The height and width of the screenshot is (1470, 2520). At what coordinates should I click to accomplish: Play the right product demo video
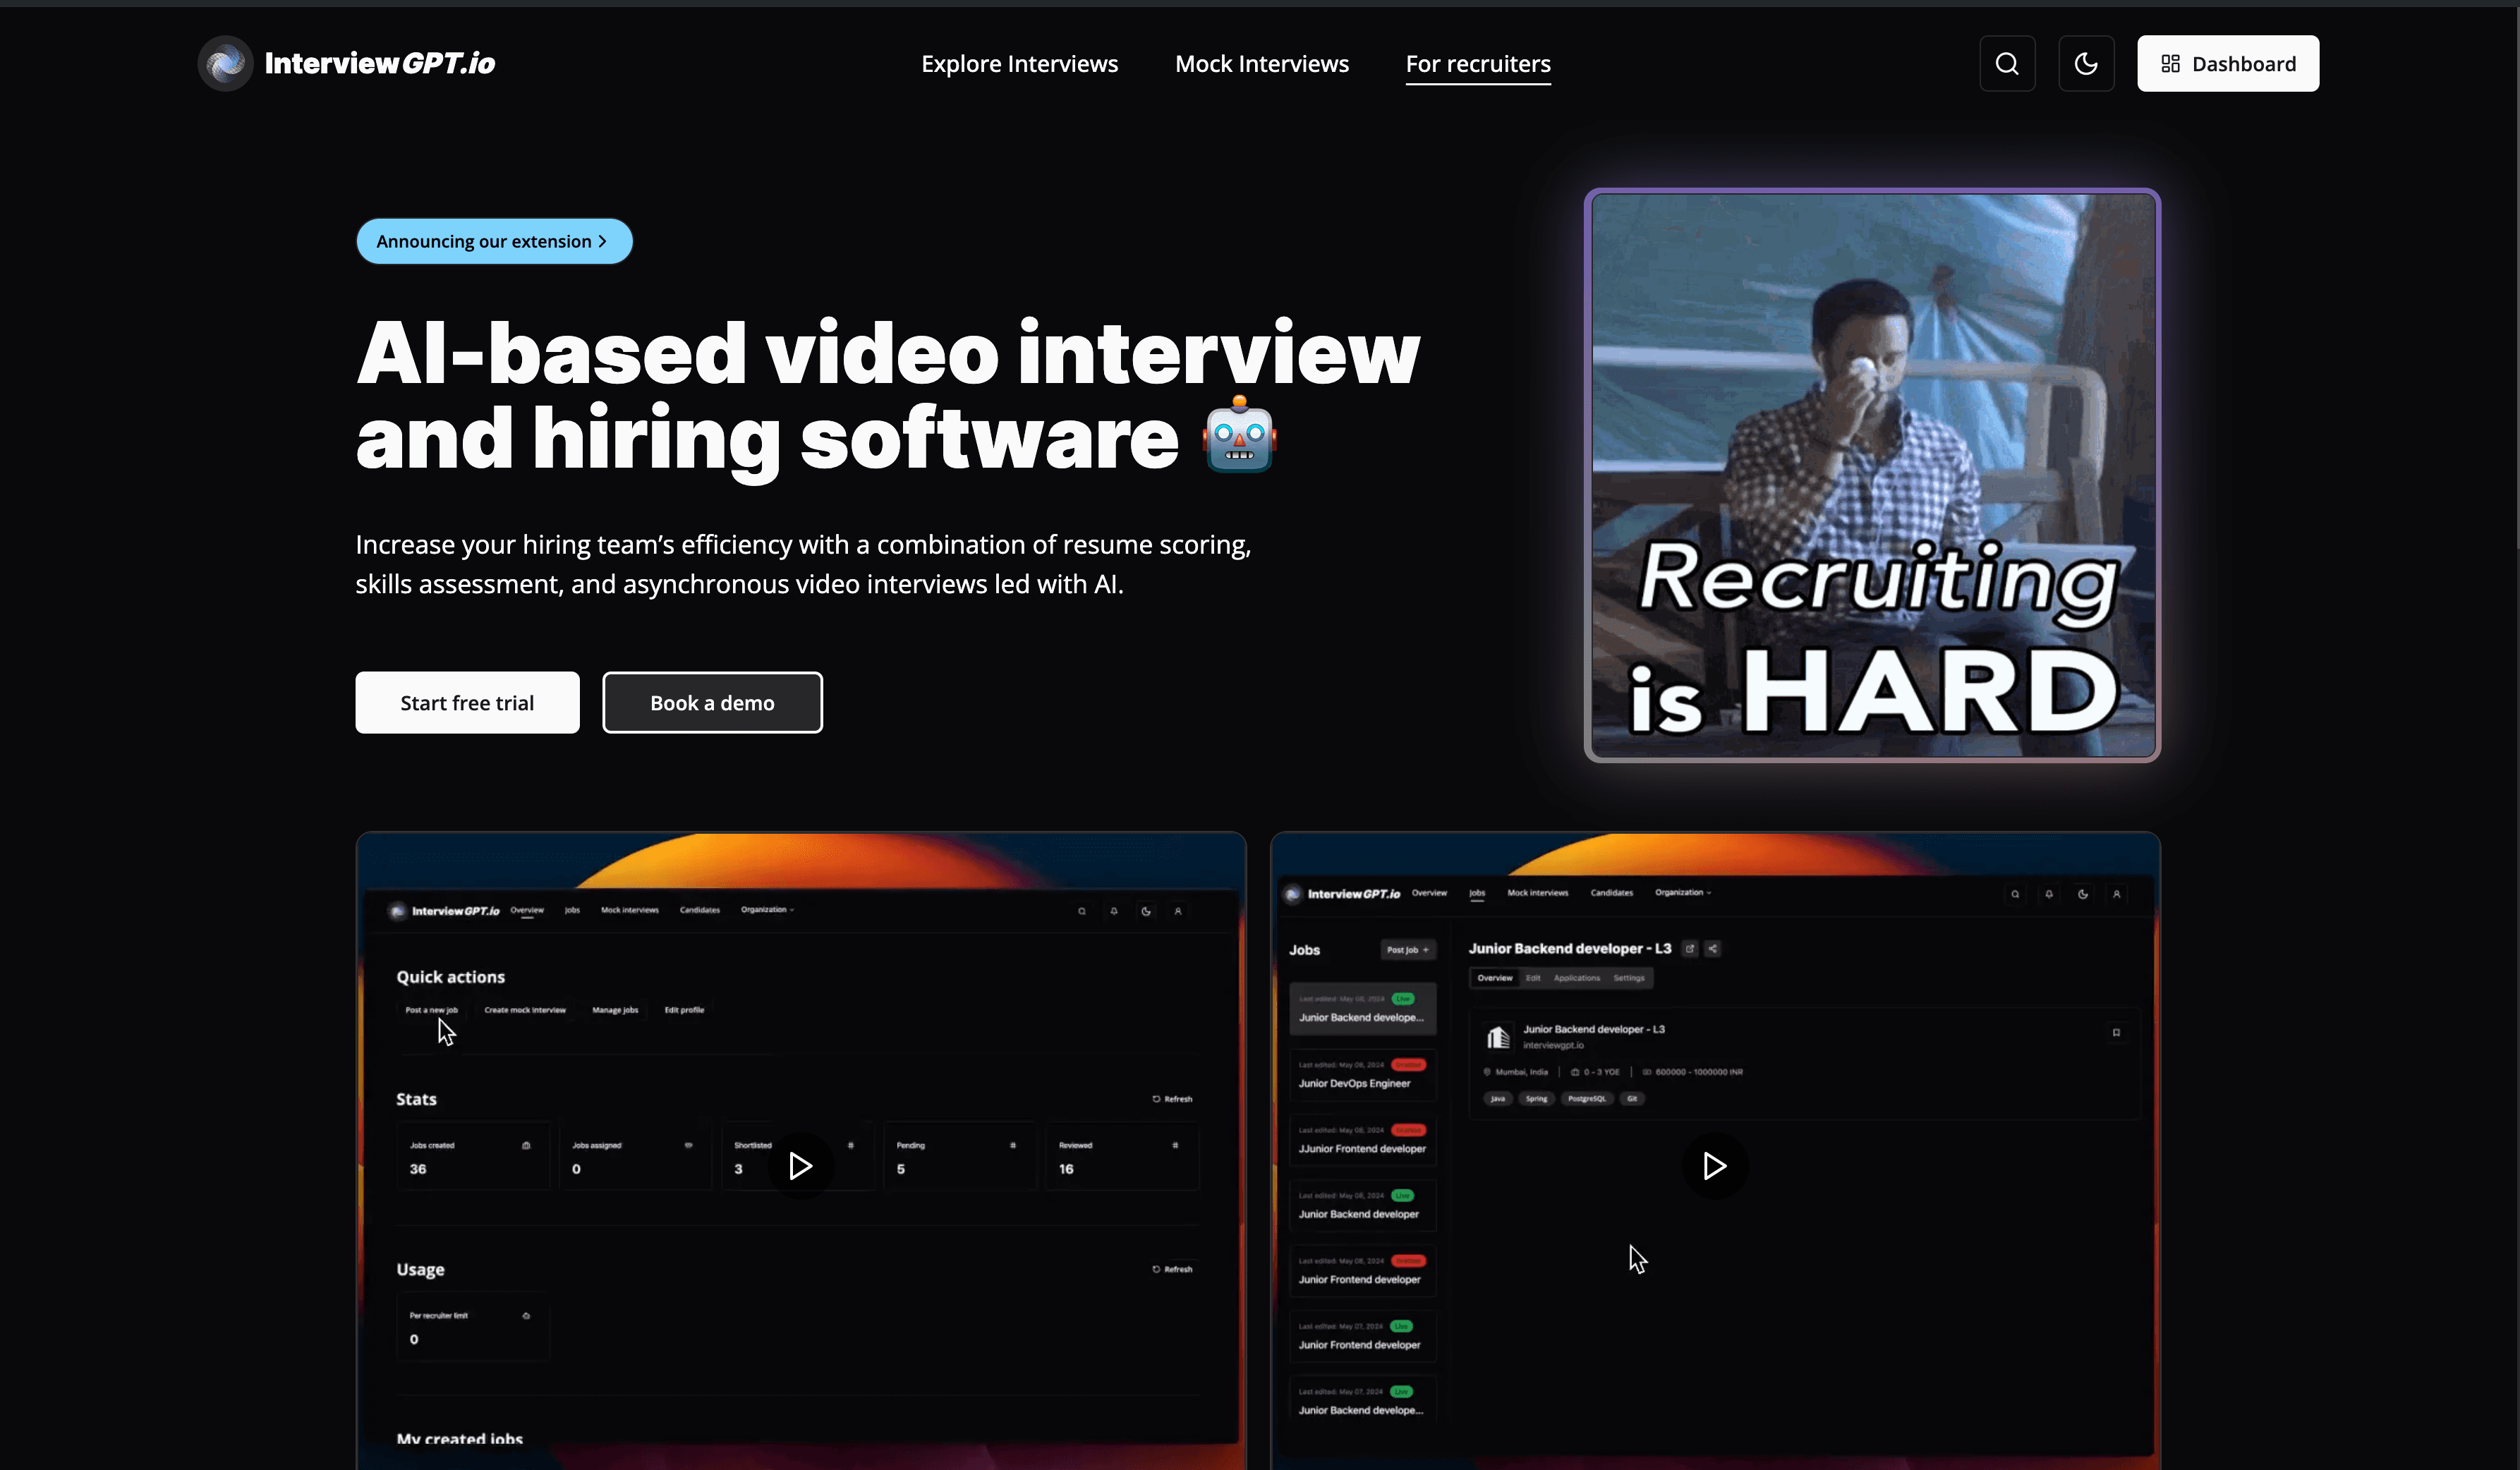(x=1715, y=1166)
